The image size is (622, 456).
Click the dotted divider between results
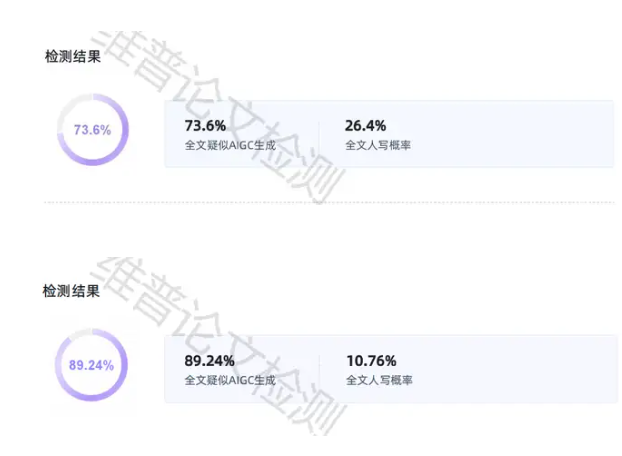tap(329, 202)
